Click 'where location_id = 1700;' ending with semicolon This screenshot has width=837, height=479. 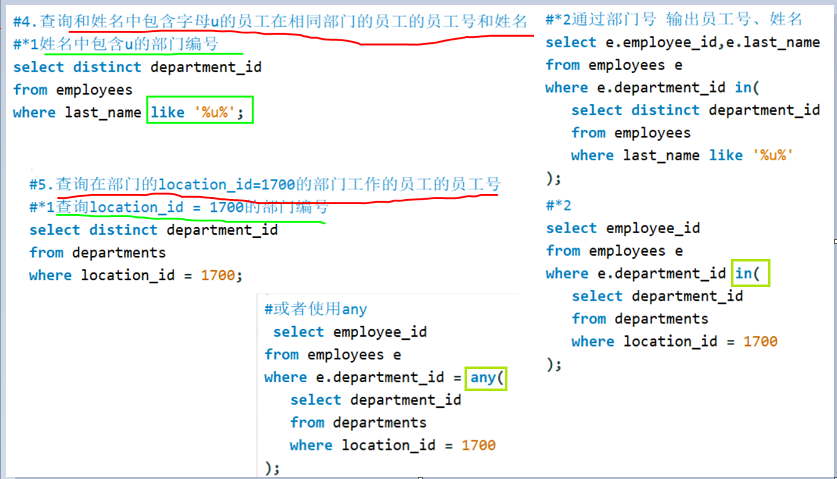point(136,275)
